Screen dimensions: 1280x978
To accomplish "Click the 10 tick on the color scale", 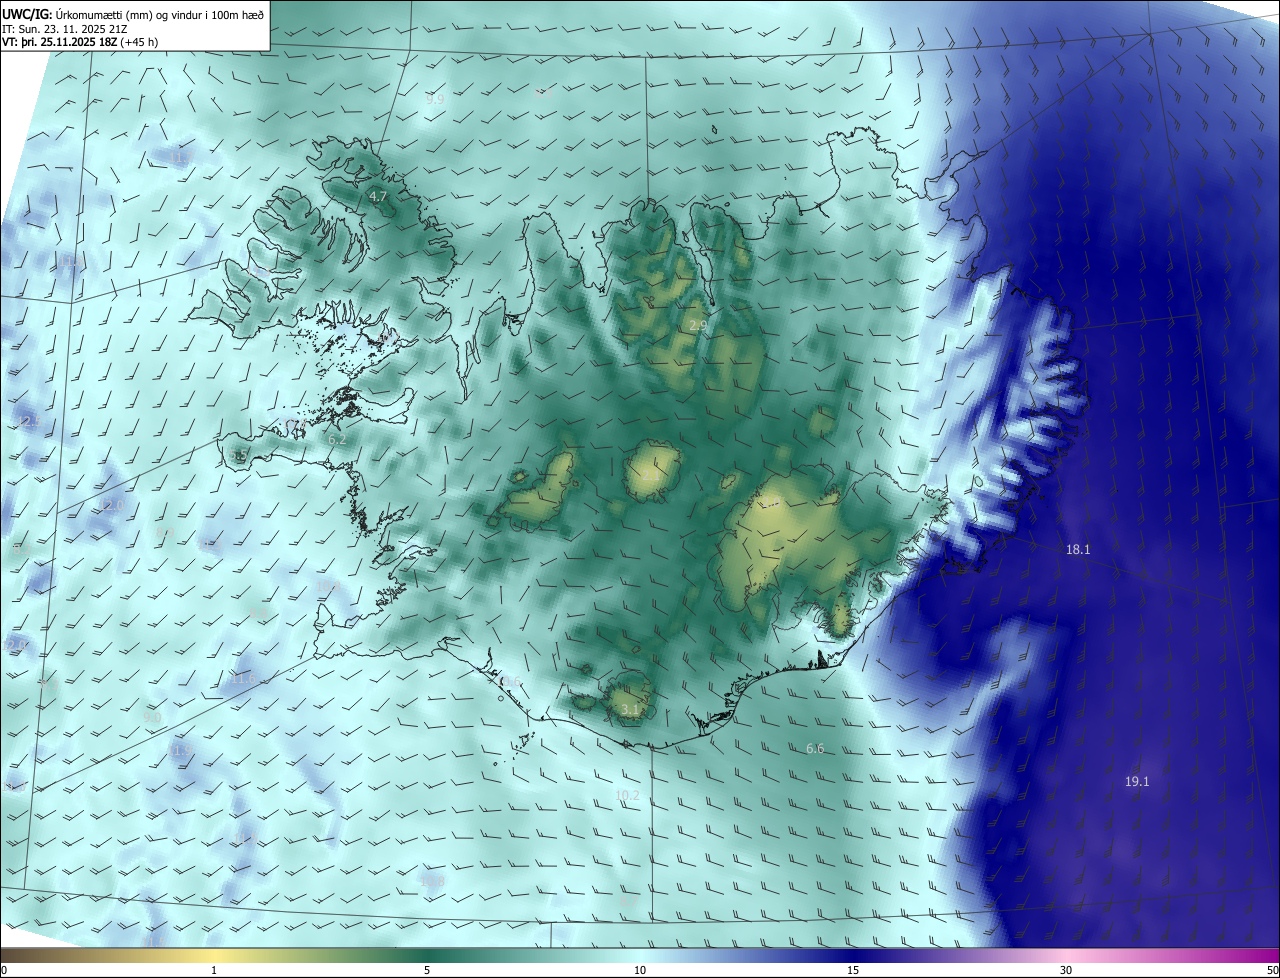I will pos(640,970).
